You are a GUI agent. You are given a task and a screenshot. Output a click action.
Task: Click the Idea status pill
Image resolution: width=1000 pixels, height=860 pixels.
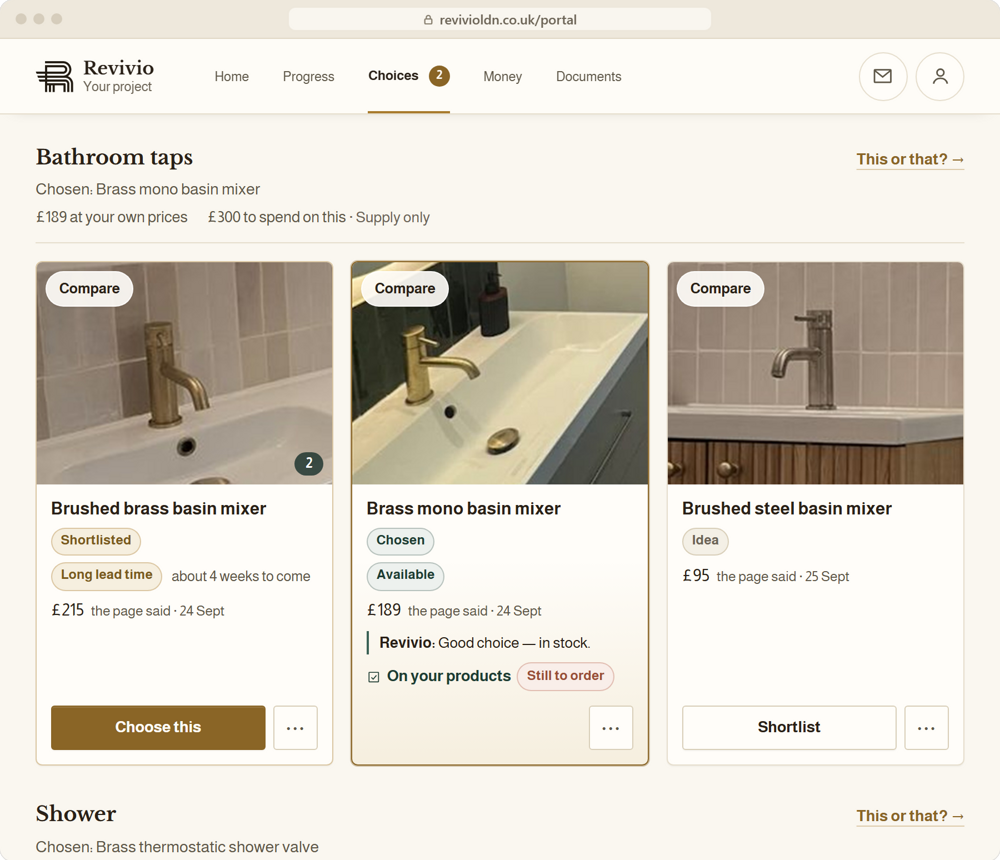[705, 541]
